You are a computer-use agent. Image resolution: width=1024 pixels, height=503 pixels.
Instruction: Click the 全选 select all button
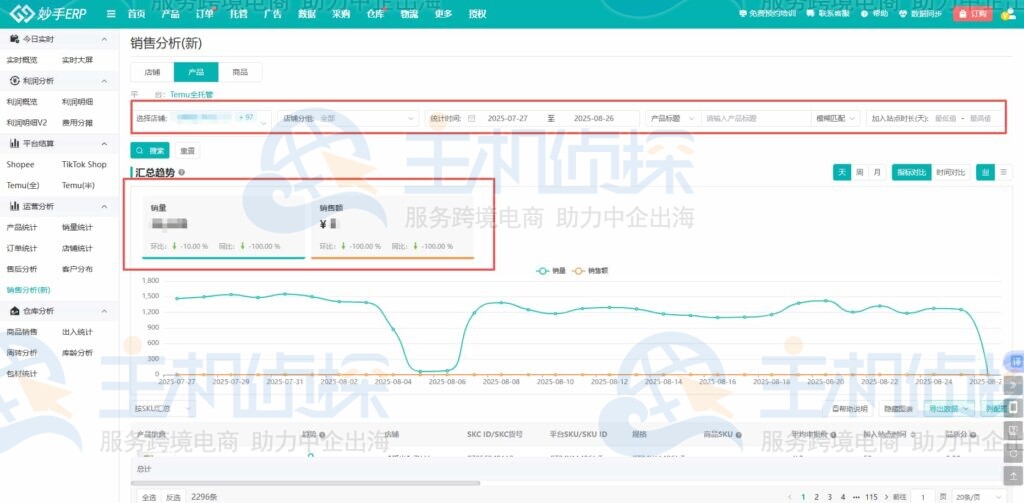[149, 497]
